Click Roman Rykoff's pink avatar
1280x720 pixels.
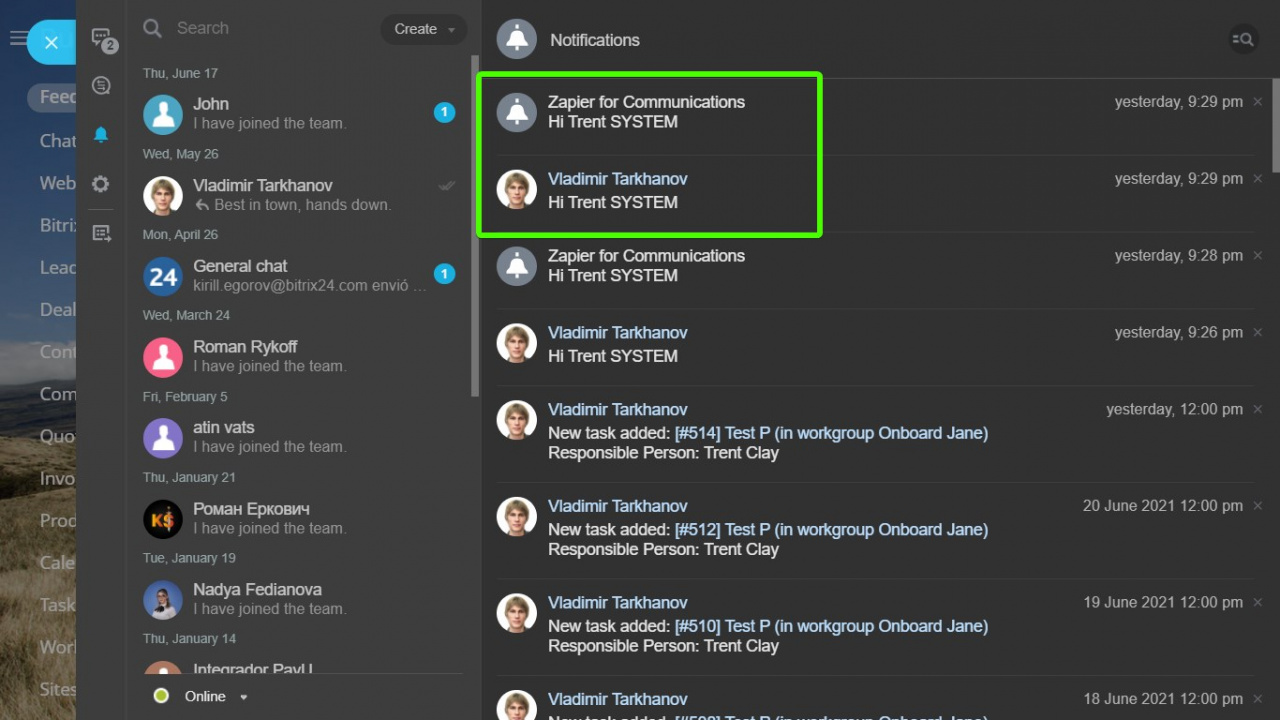(x=163, y=357)
